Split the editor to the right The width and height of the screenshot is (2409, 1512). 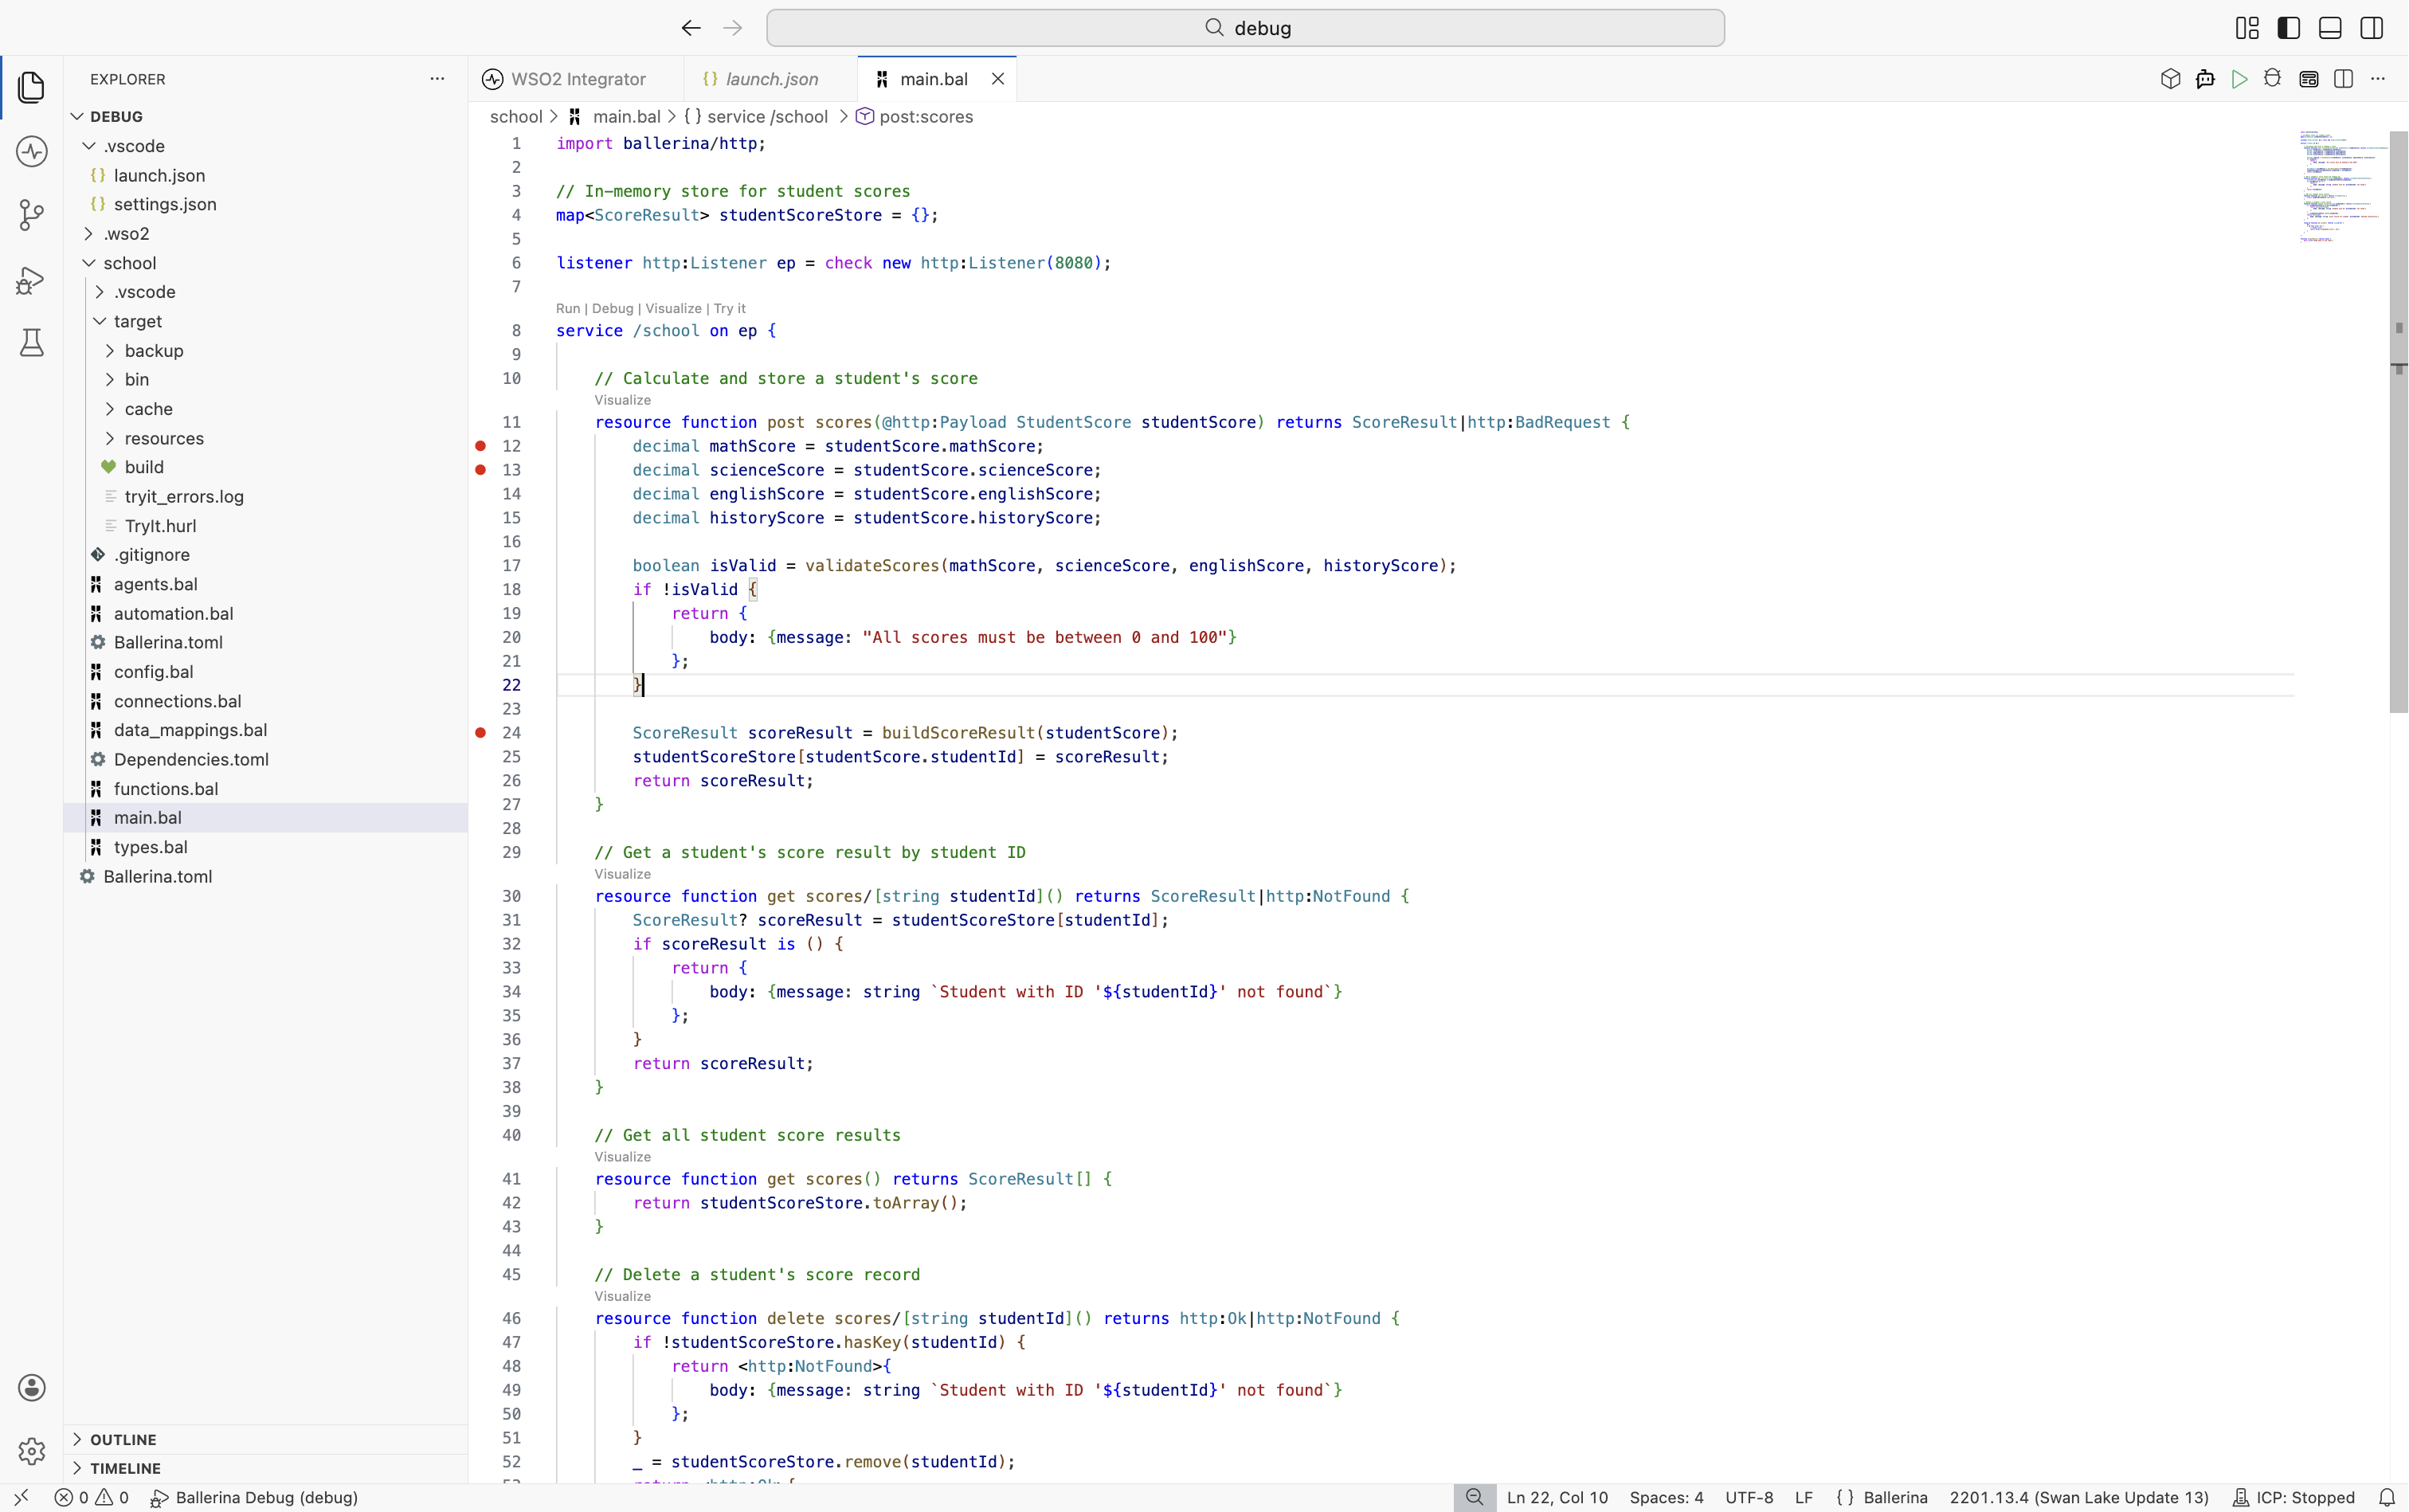pyautogui.click(x=2343, y=79)
